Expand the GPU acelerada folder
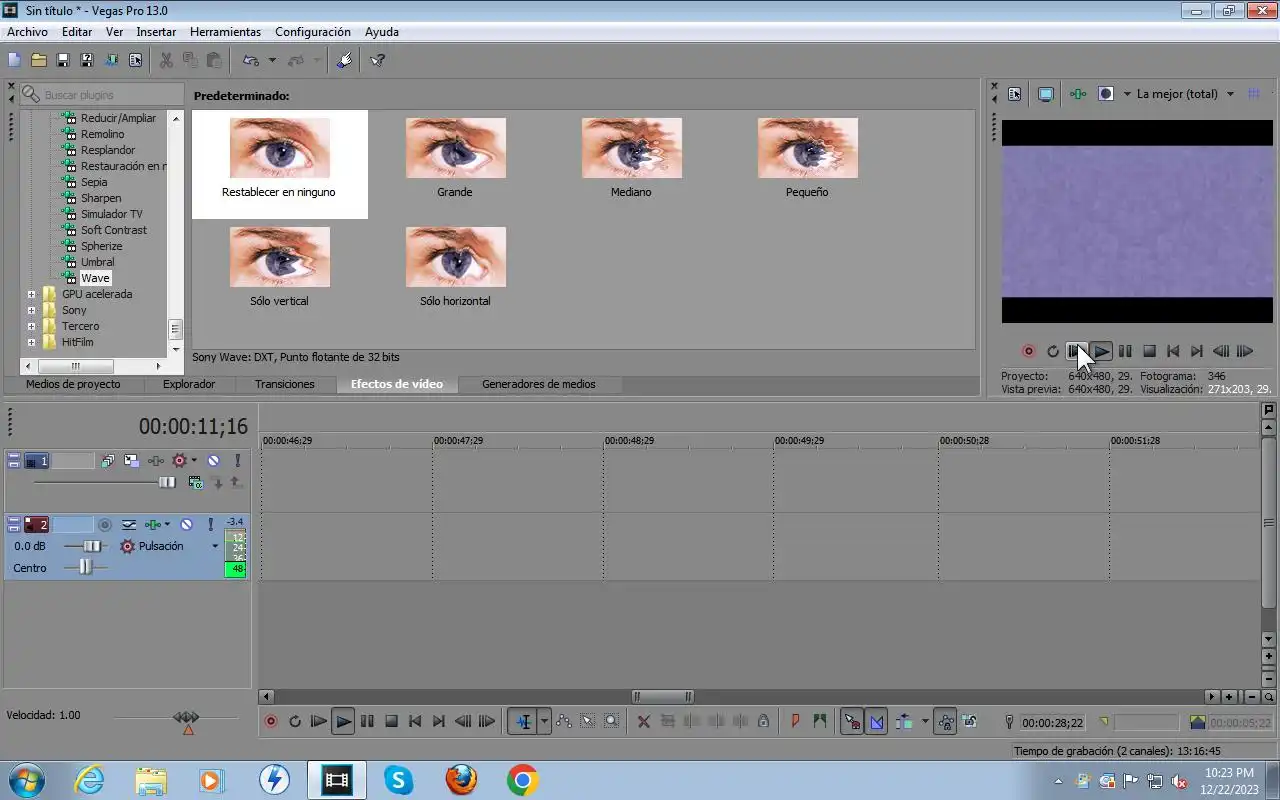This screenshot has height=800, width=1280. 31,294
